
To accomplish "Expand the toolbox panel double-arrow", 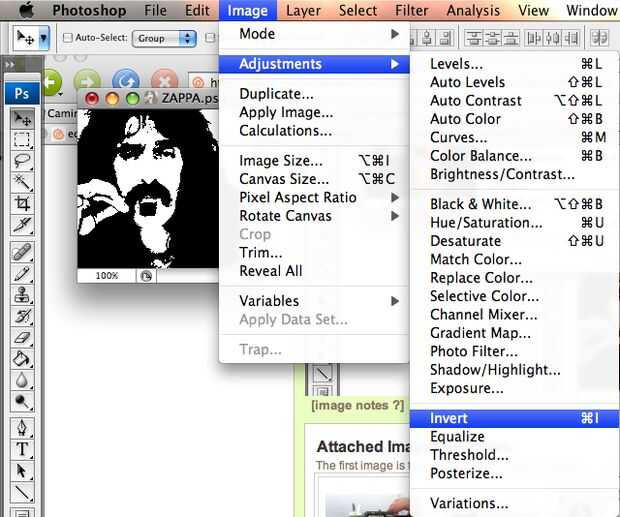I will [x=9, y=64].
